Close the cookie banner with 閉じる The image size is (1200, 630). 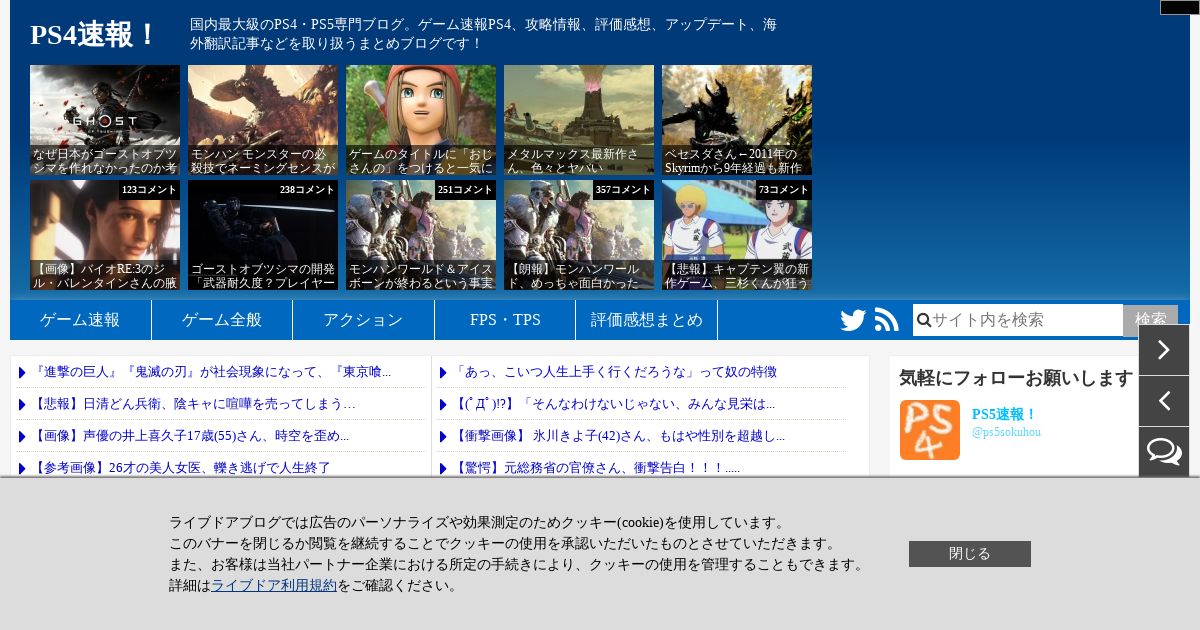(x=970, y=554)
